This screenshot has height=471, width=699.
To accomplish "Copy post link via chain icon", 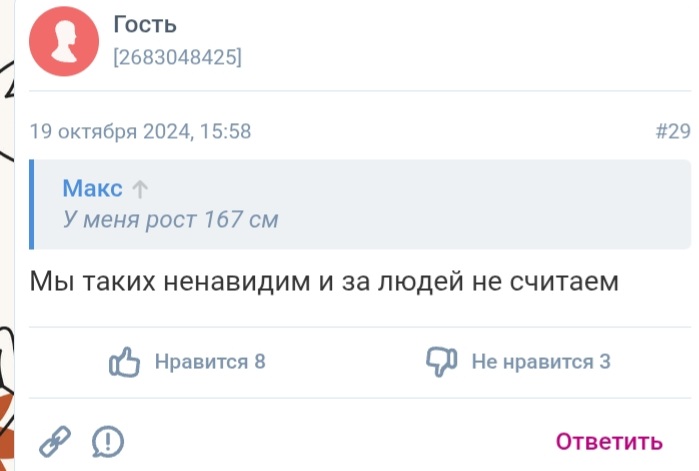I will [54, 440].
